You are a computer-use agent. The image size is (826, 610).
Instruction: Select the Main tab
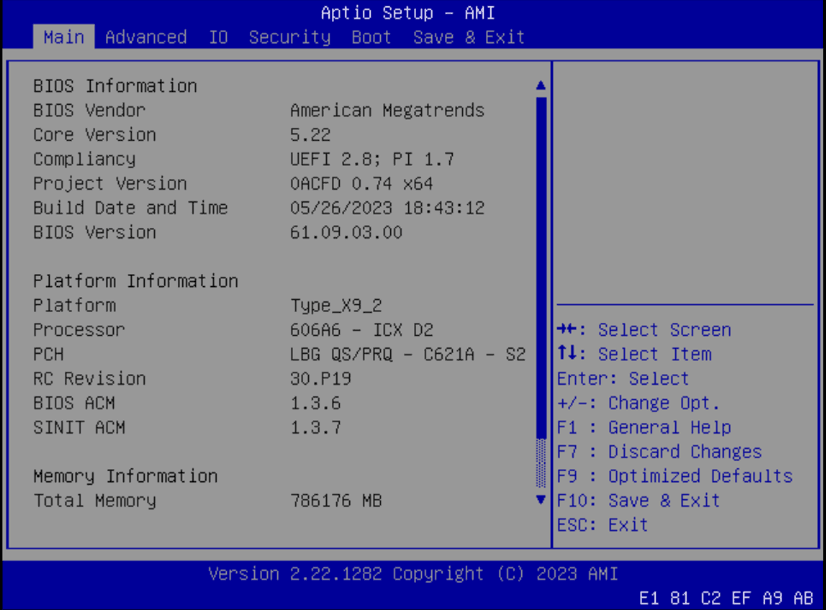[x=63, y=37]
